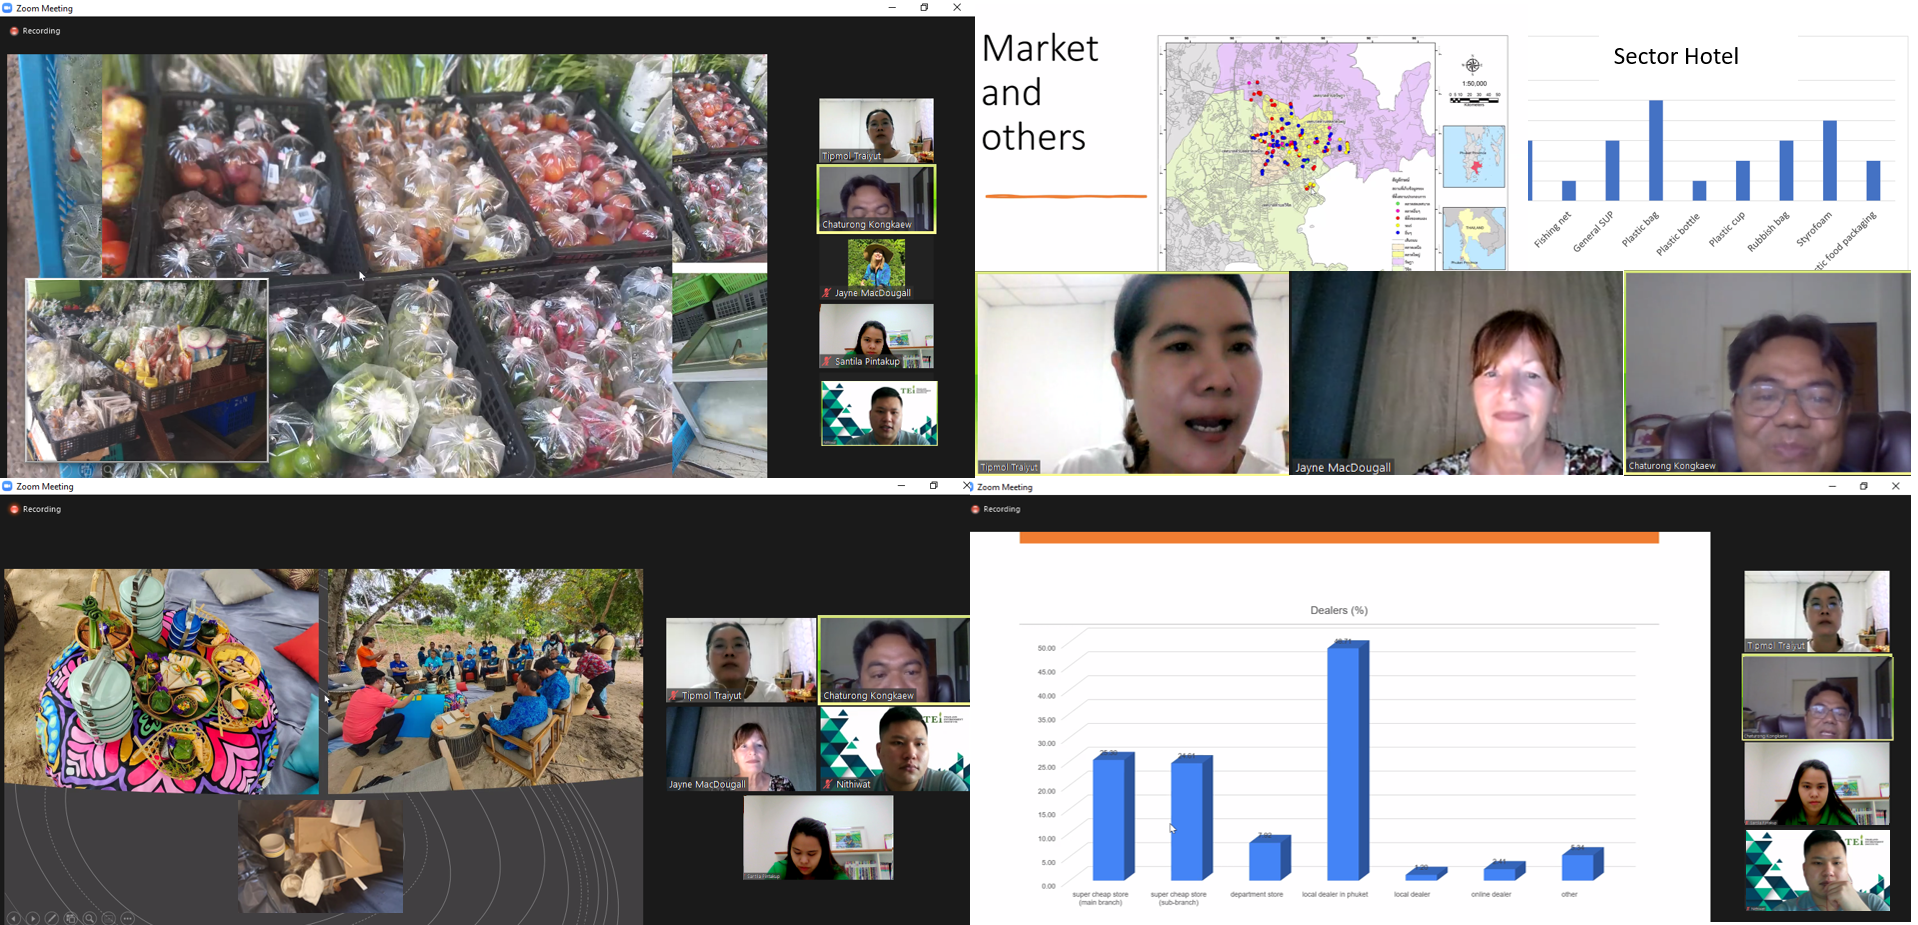Go to previous slide in bottom-left window
Image resolution: width=1918 pixels, height=925 pixels.
[13, 918]
